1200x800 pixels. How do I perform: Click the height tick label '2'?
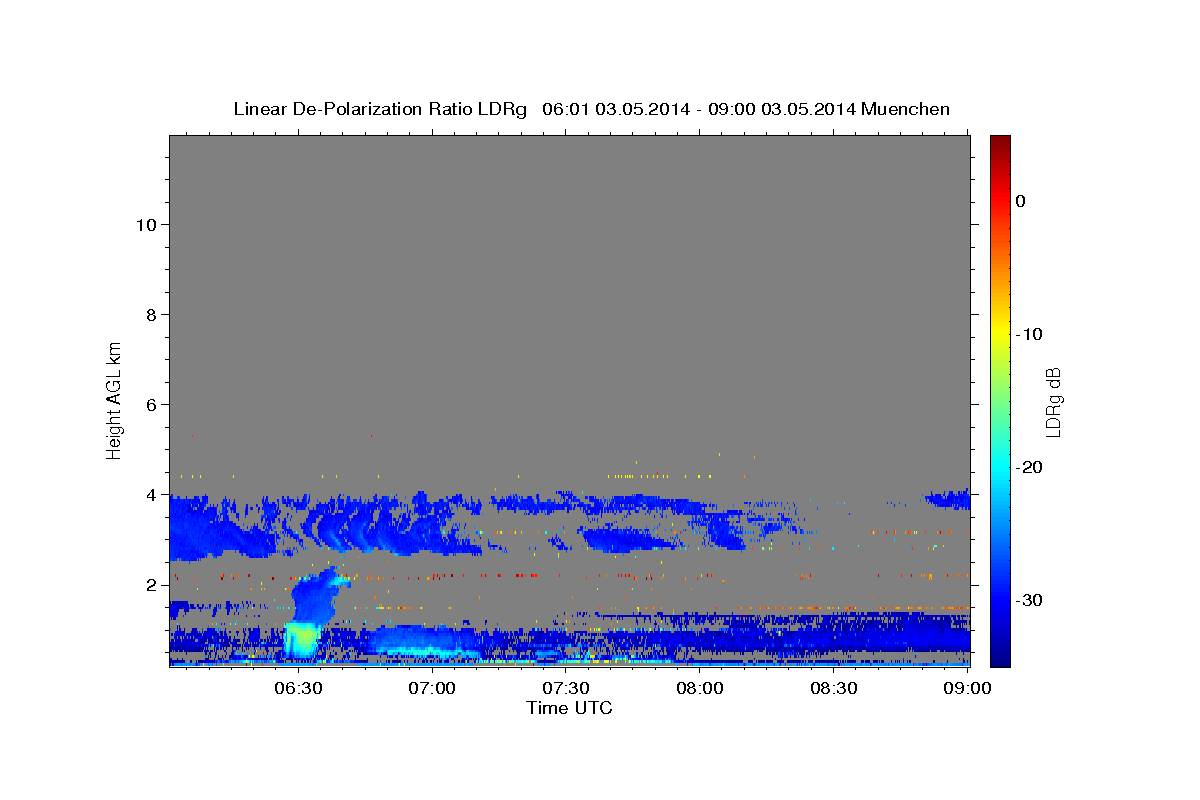pos(150,584)
